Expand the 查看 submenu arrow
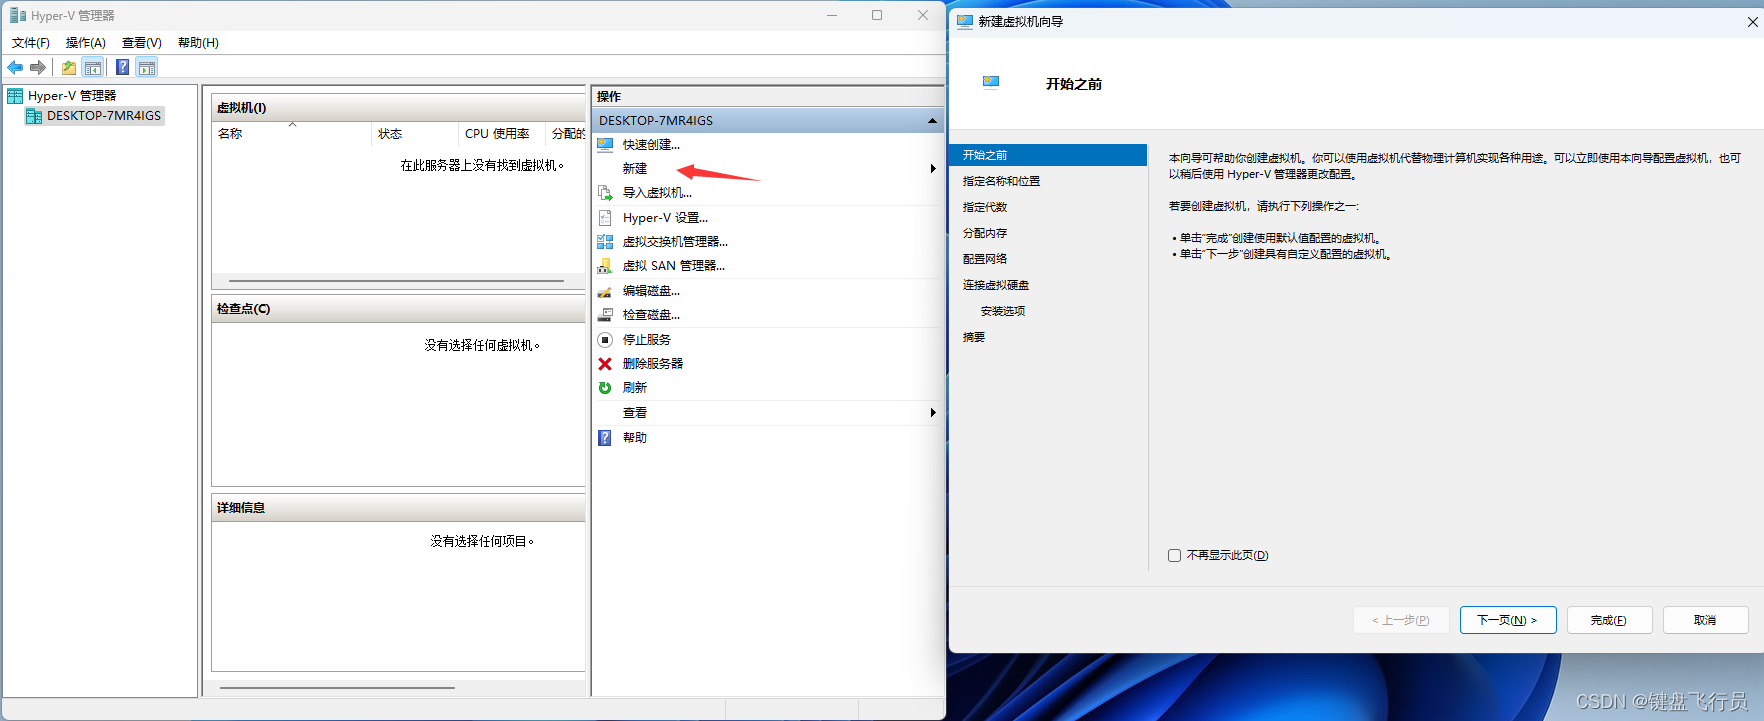Screen dimensions: 1764x721 point(933,413)
